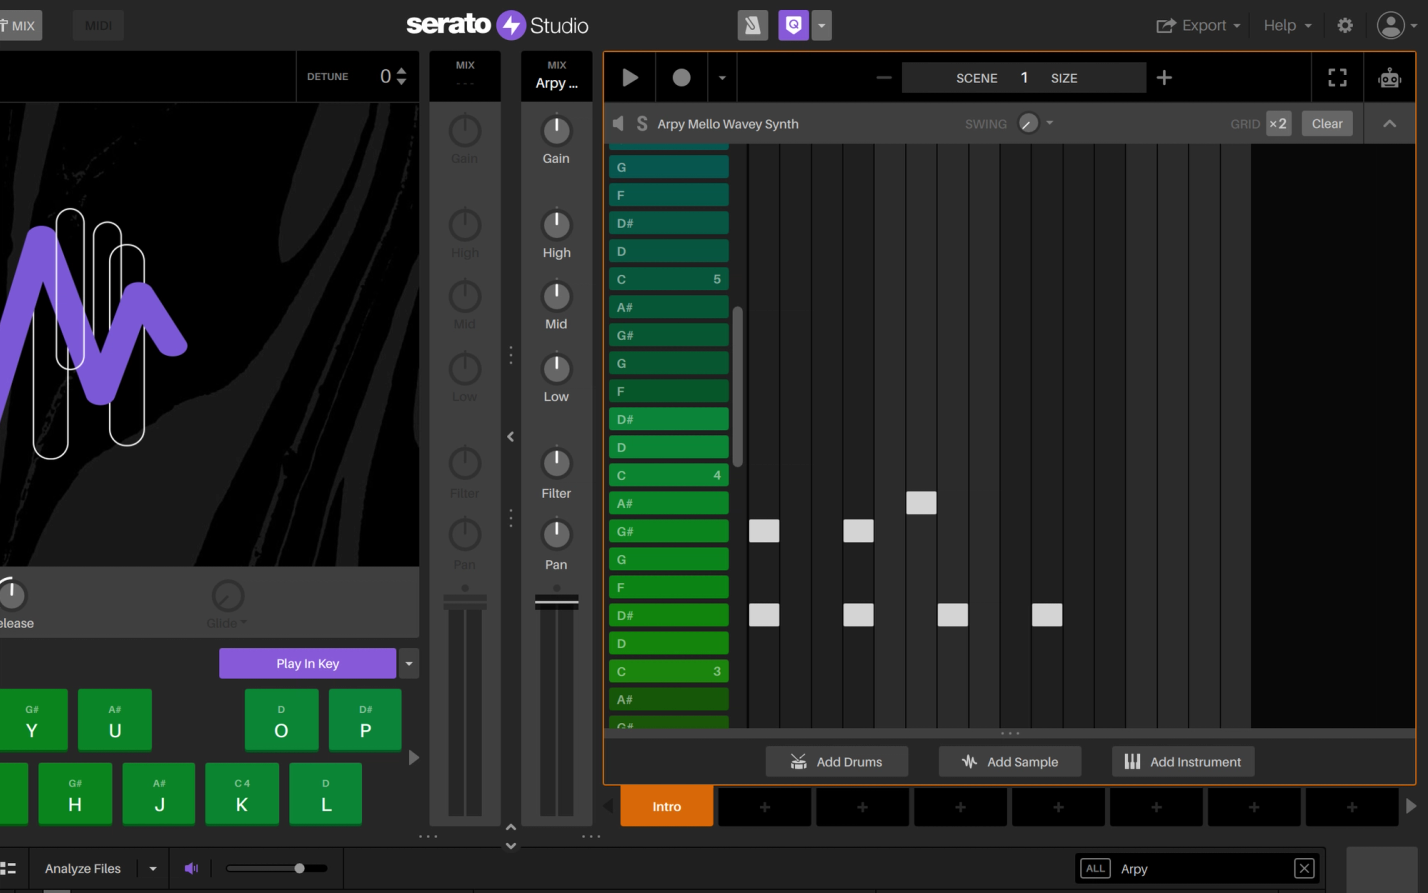Viewport: 1428px width, 893px height.
Task: Open the Play In Key dropdown arrow
Action: coord(408,663)
